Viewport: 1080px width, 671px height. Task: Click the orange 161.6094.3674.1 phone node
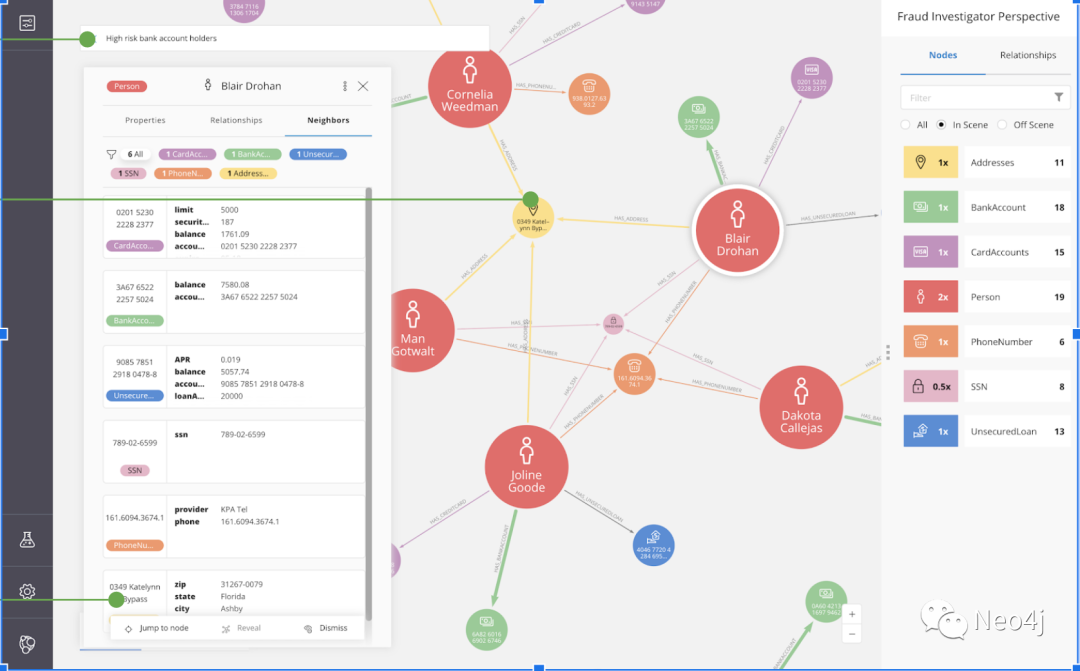coord(634,374)
